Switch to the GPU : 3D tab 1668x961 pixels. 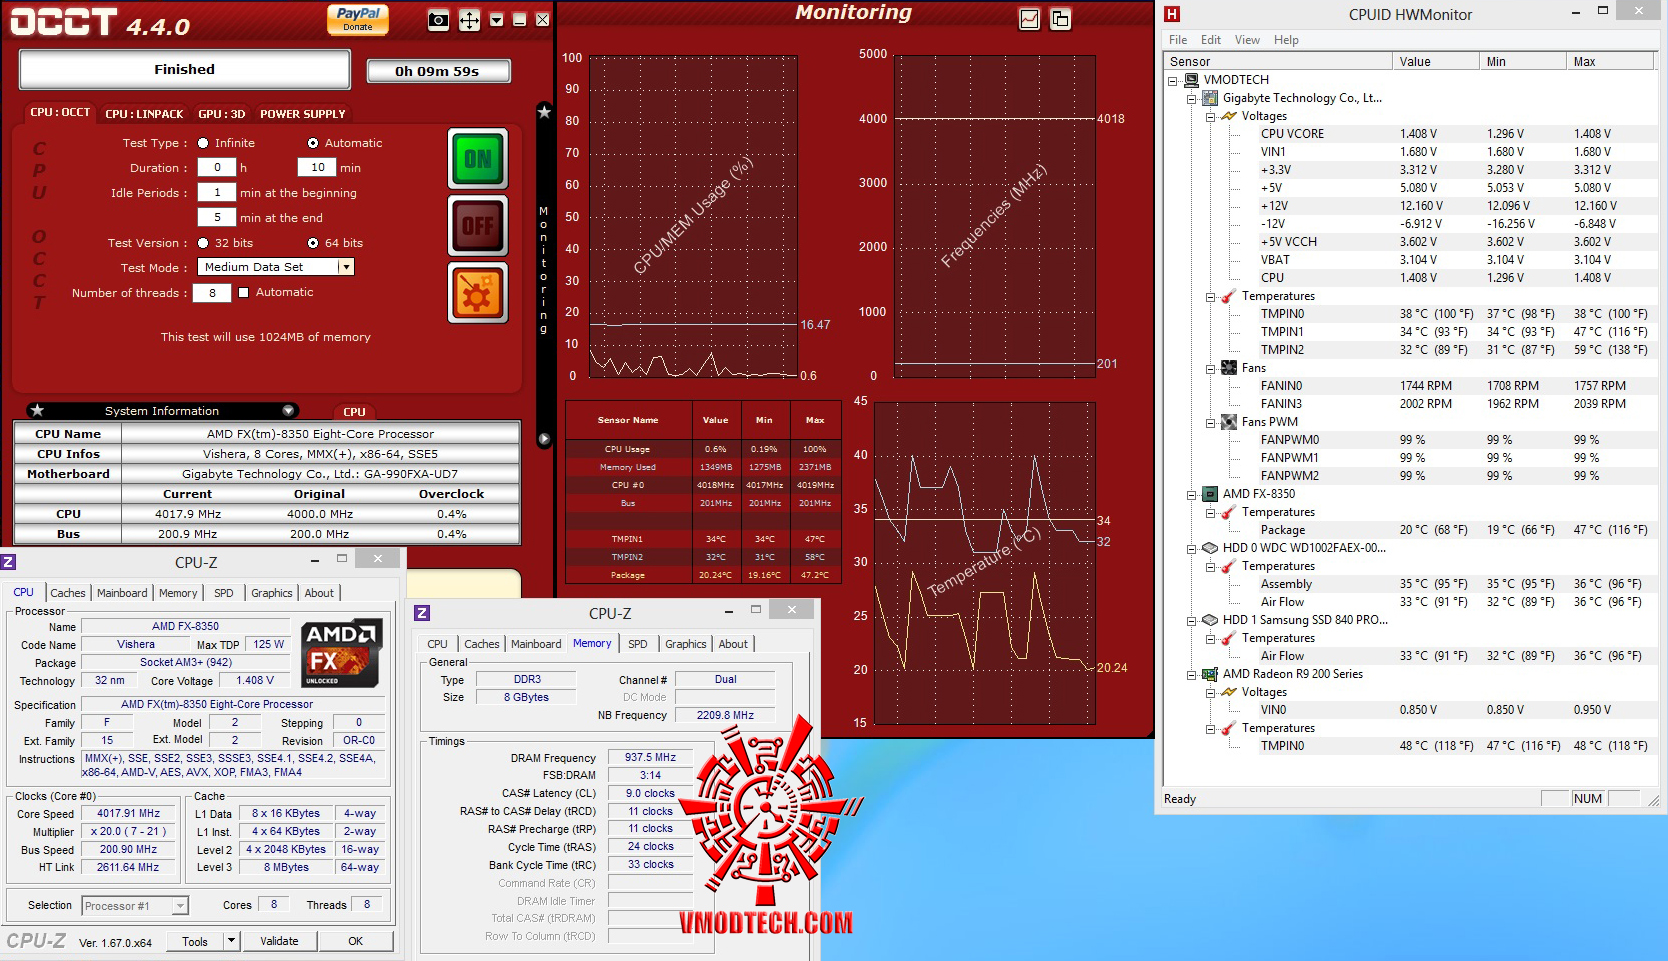tap(222, 114)
